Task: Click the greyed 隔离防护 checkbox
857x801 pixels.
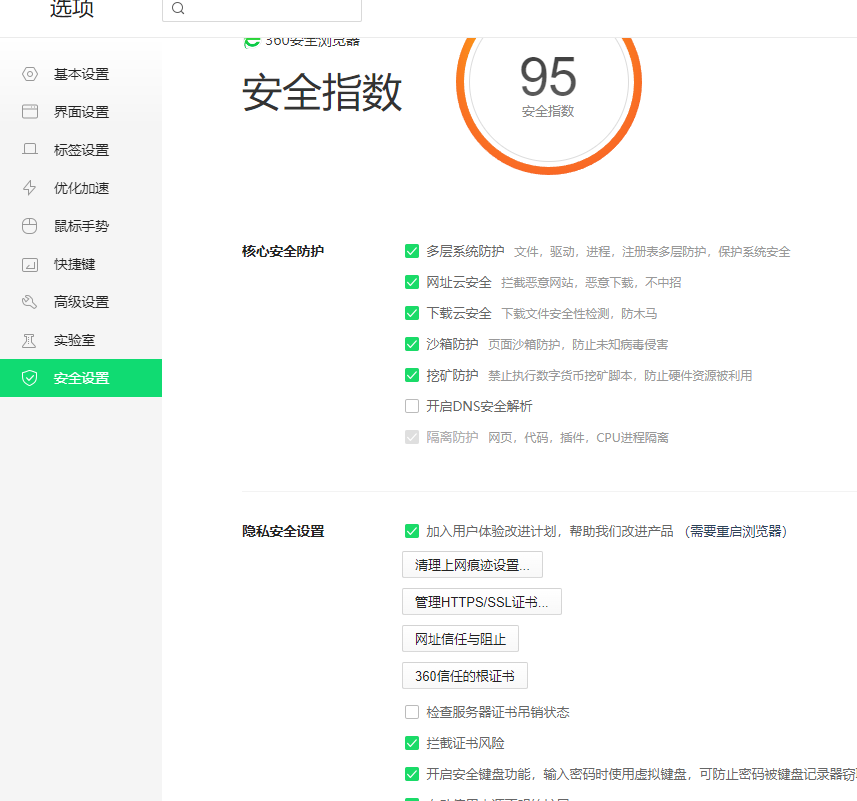Action: pyautogui.click(x=412, y=437)
